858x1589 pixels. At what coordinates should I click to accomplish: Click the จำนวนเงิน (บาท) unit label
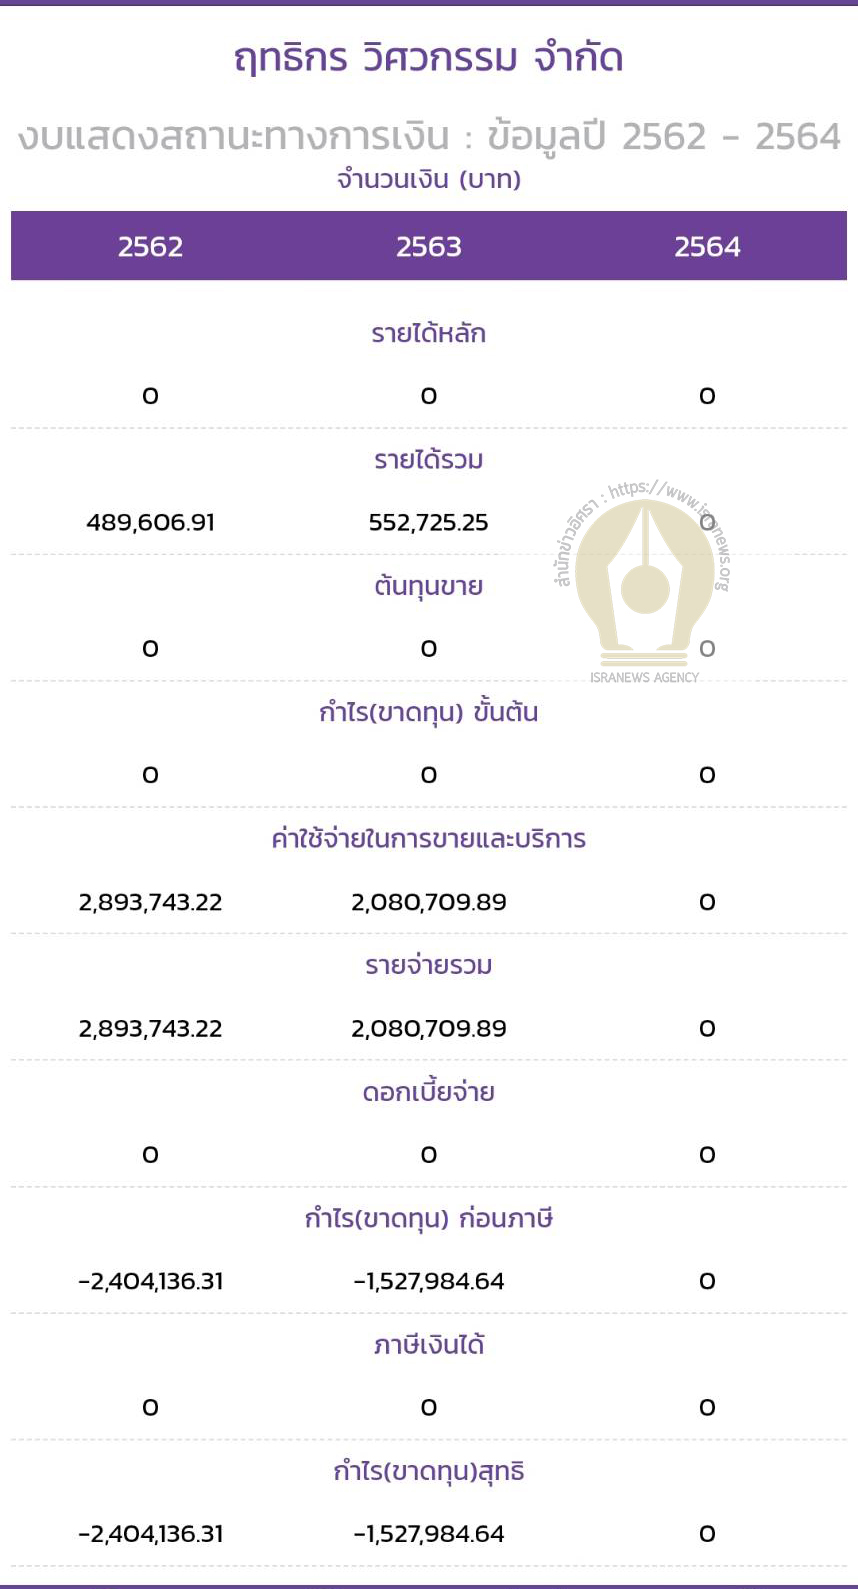click(x=428, y=180)
